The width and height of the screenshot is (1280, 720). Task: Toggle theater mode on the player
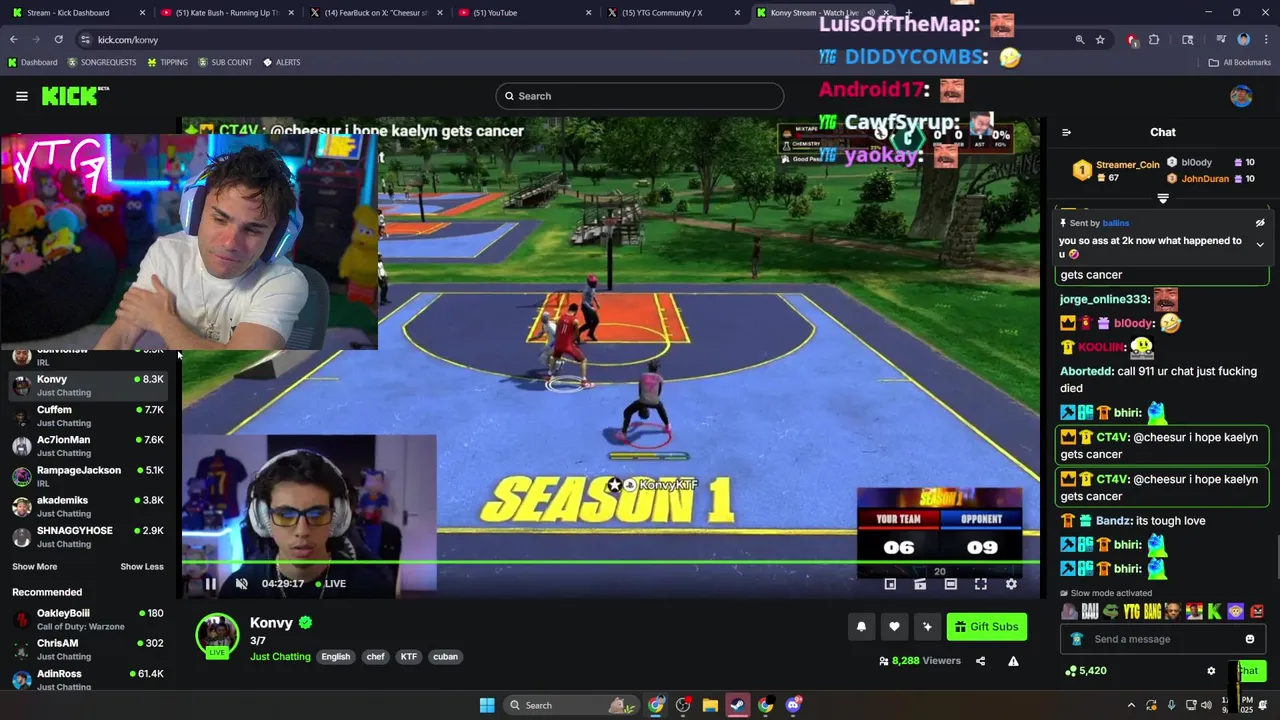951,584
